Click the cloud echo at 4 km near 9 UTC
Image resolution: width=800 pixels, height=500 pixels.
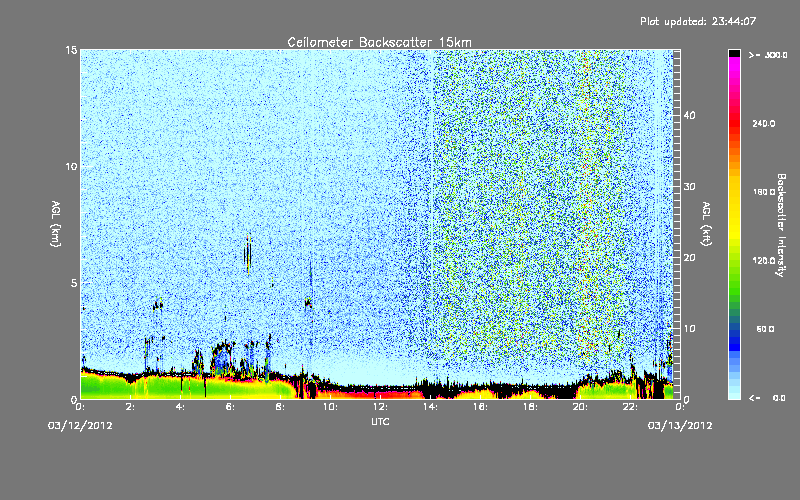tap(308, 303)
